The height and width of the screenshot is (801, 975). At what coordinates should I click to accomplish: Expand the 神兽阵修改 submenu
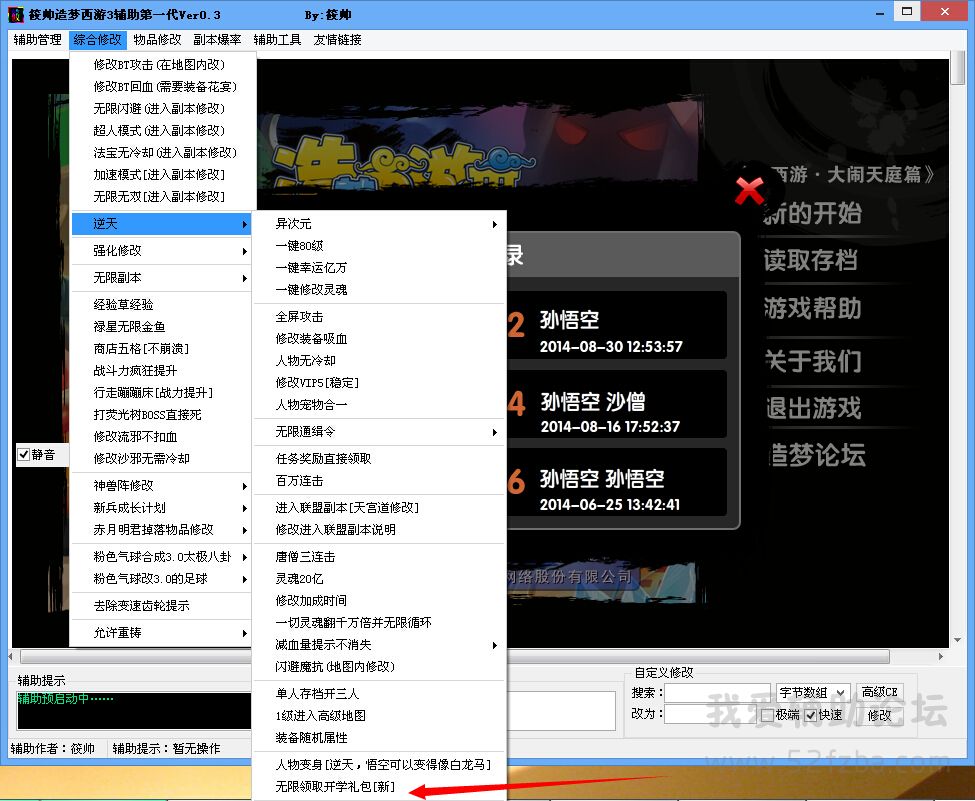coord(161,486)
